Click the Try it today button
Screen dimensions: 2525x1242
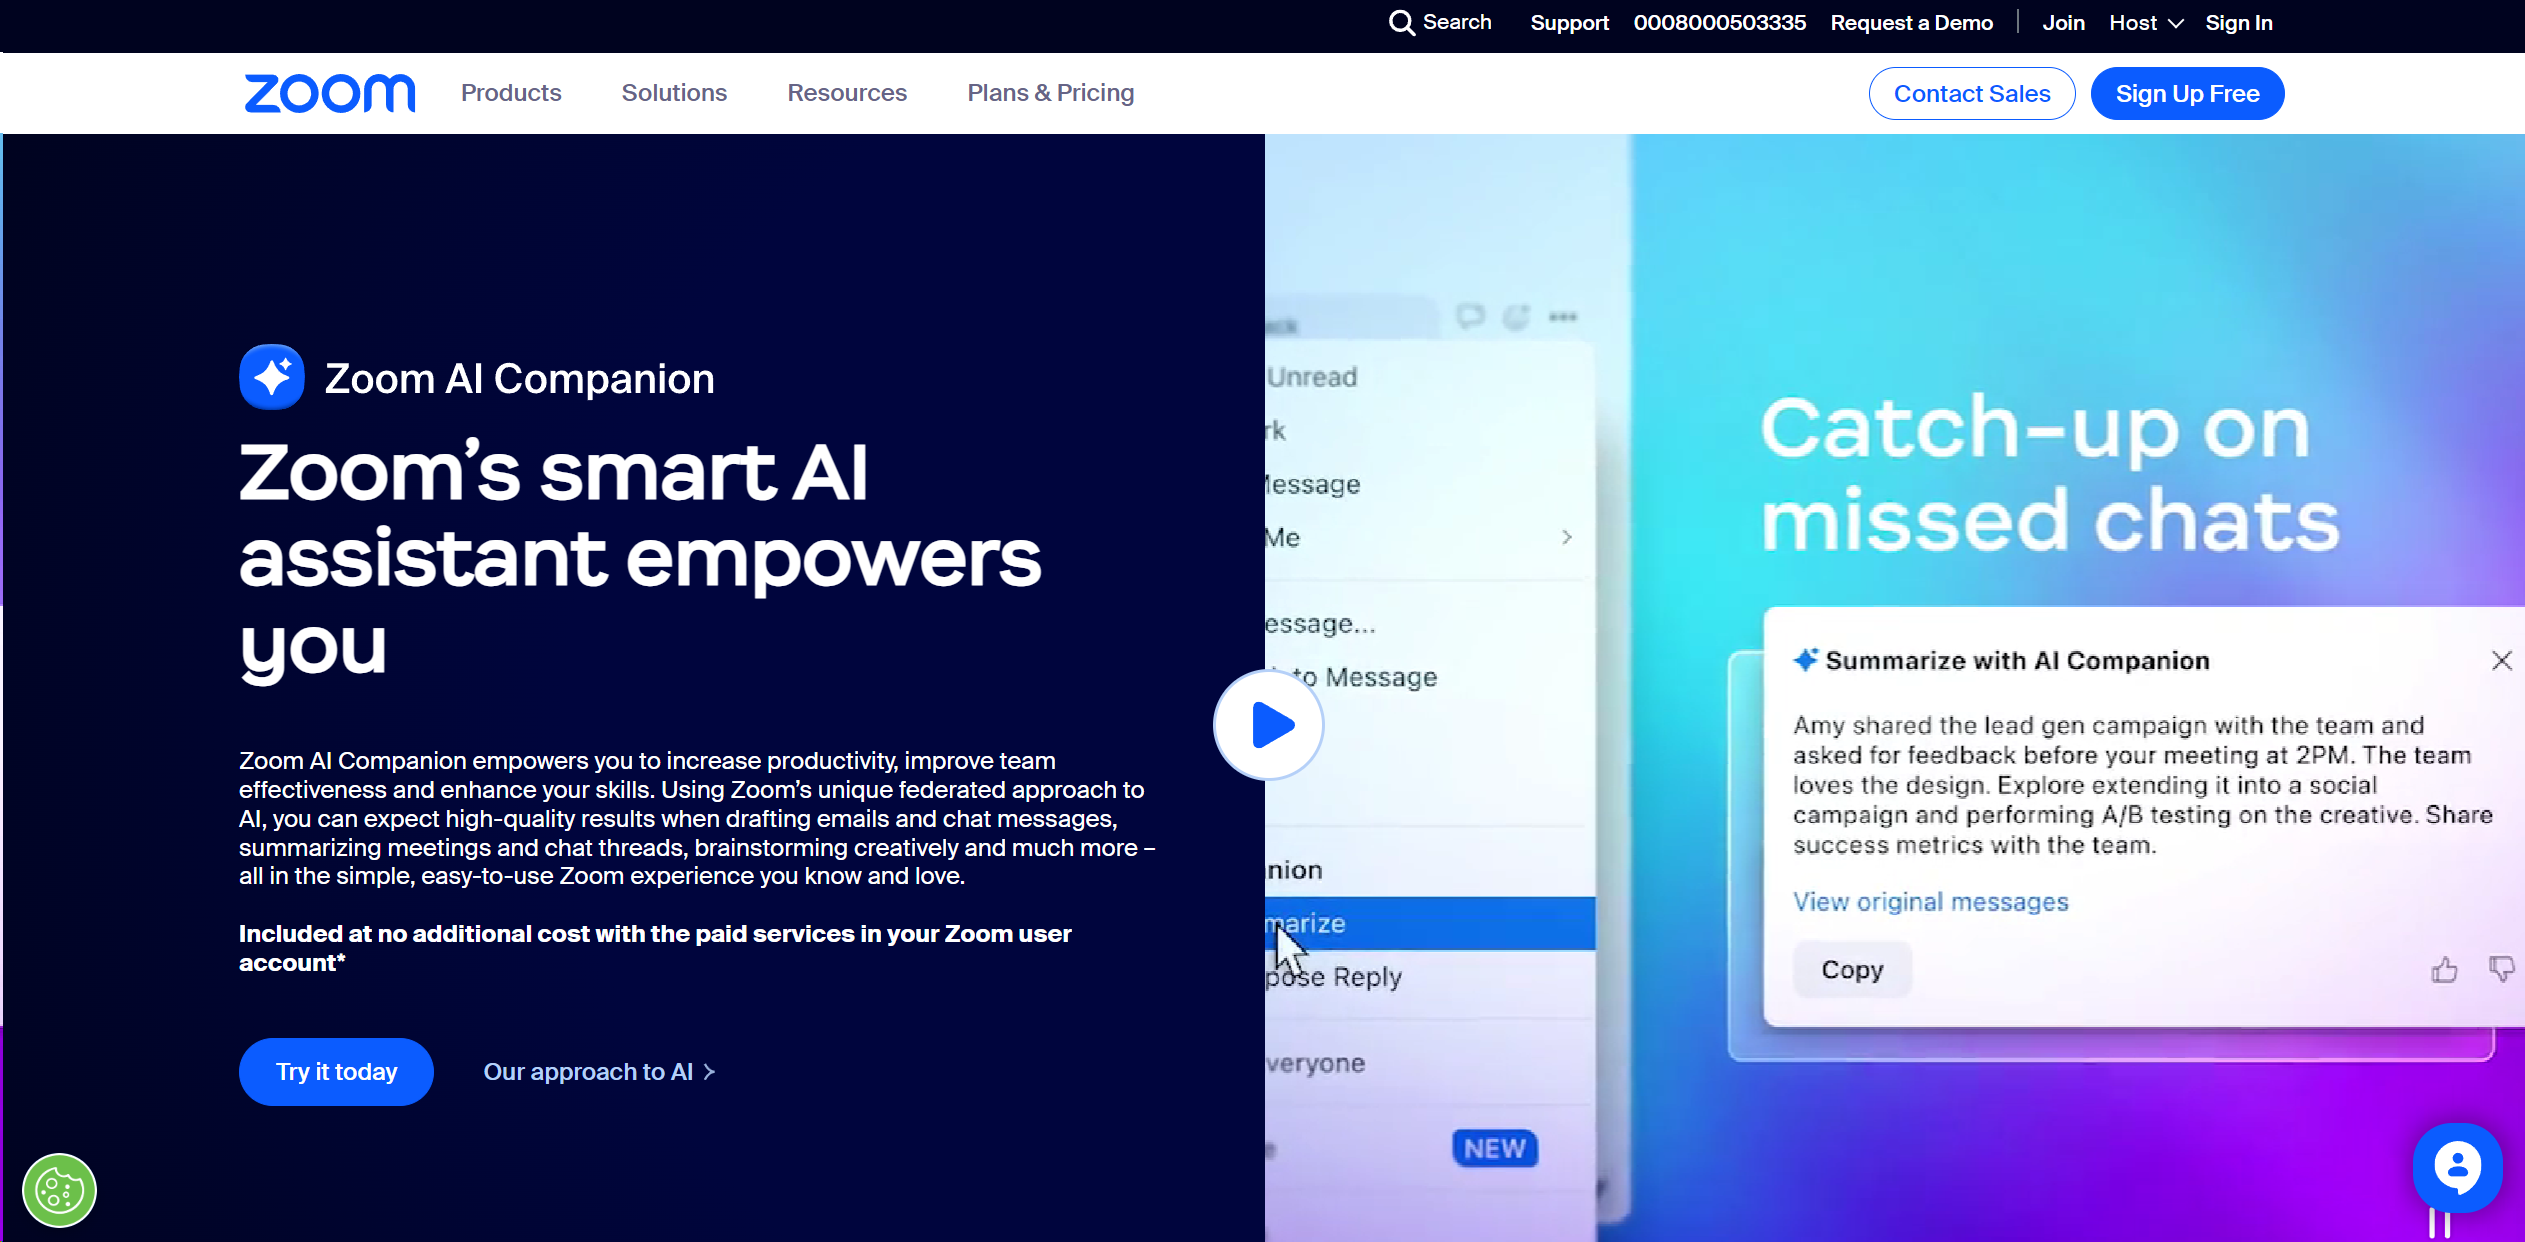point(337,1070)
